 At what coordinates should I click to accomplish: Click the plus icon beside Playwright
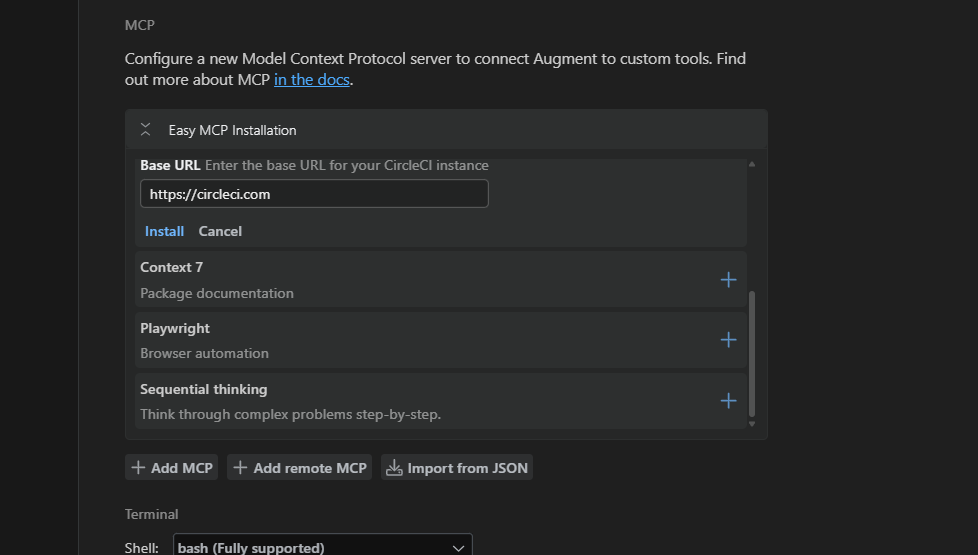[728, 340]
